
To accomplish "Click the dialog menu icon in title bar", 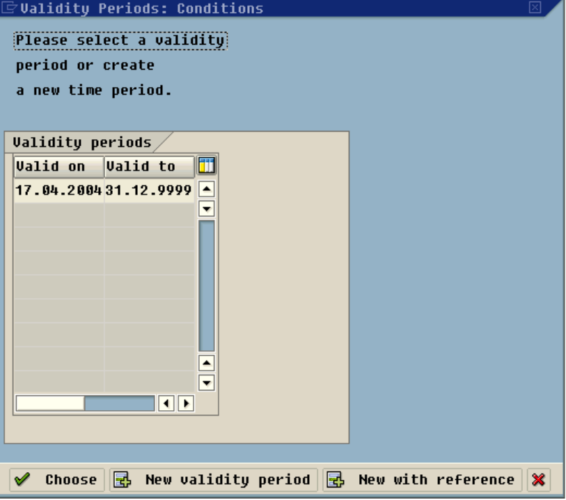I will 9,8.
